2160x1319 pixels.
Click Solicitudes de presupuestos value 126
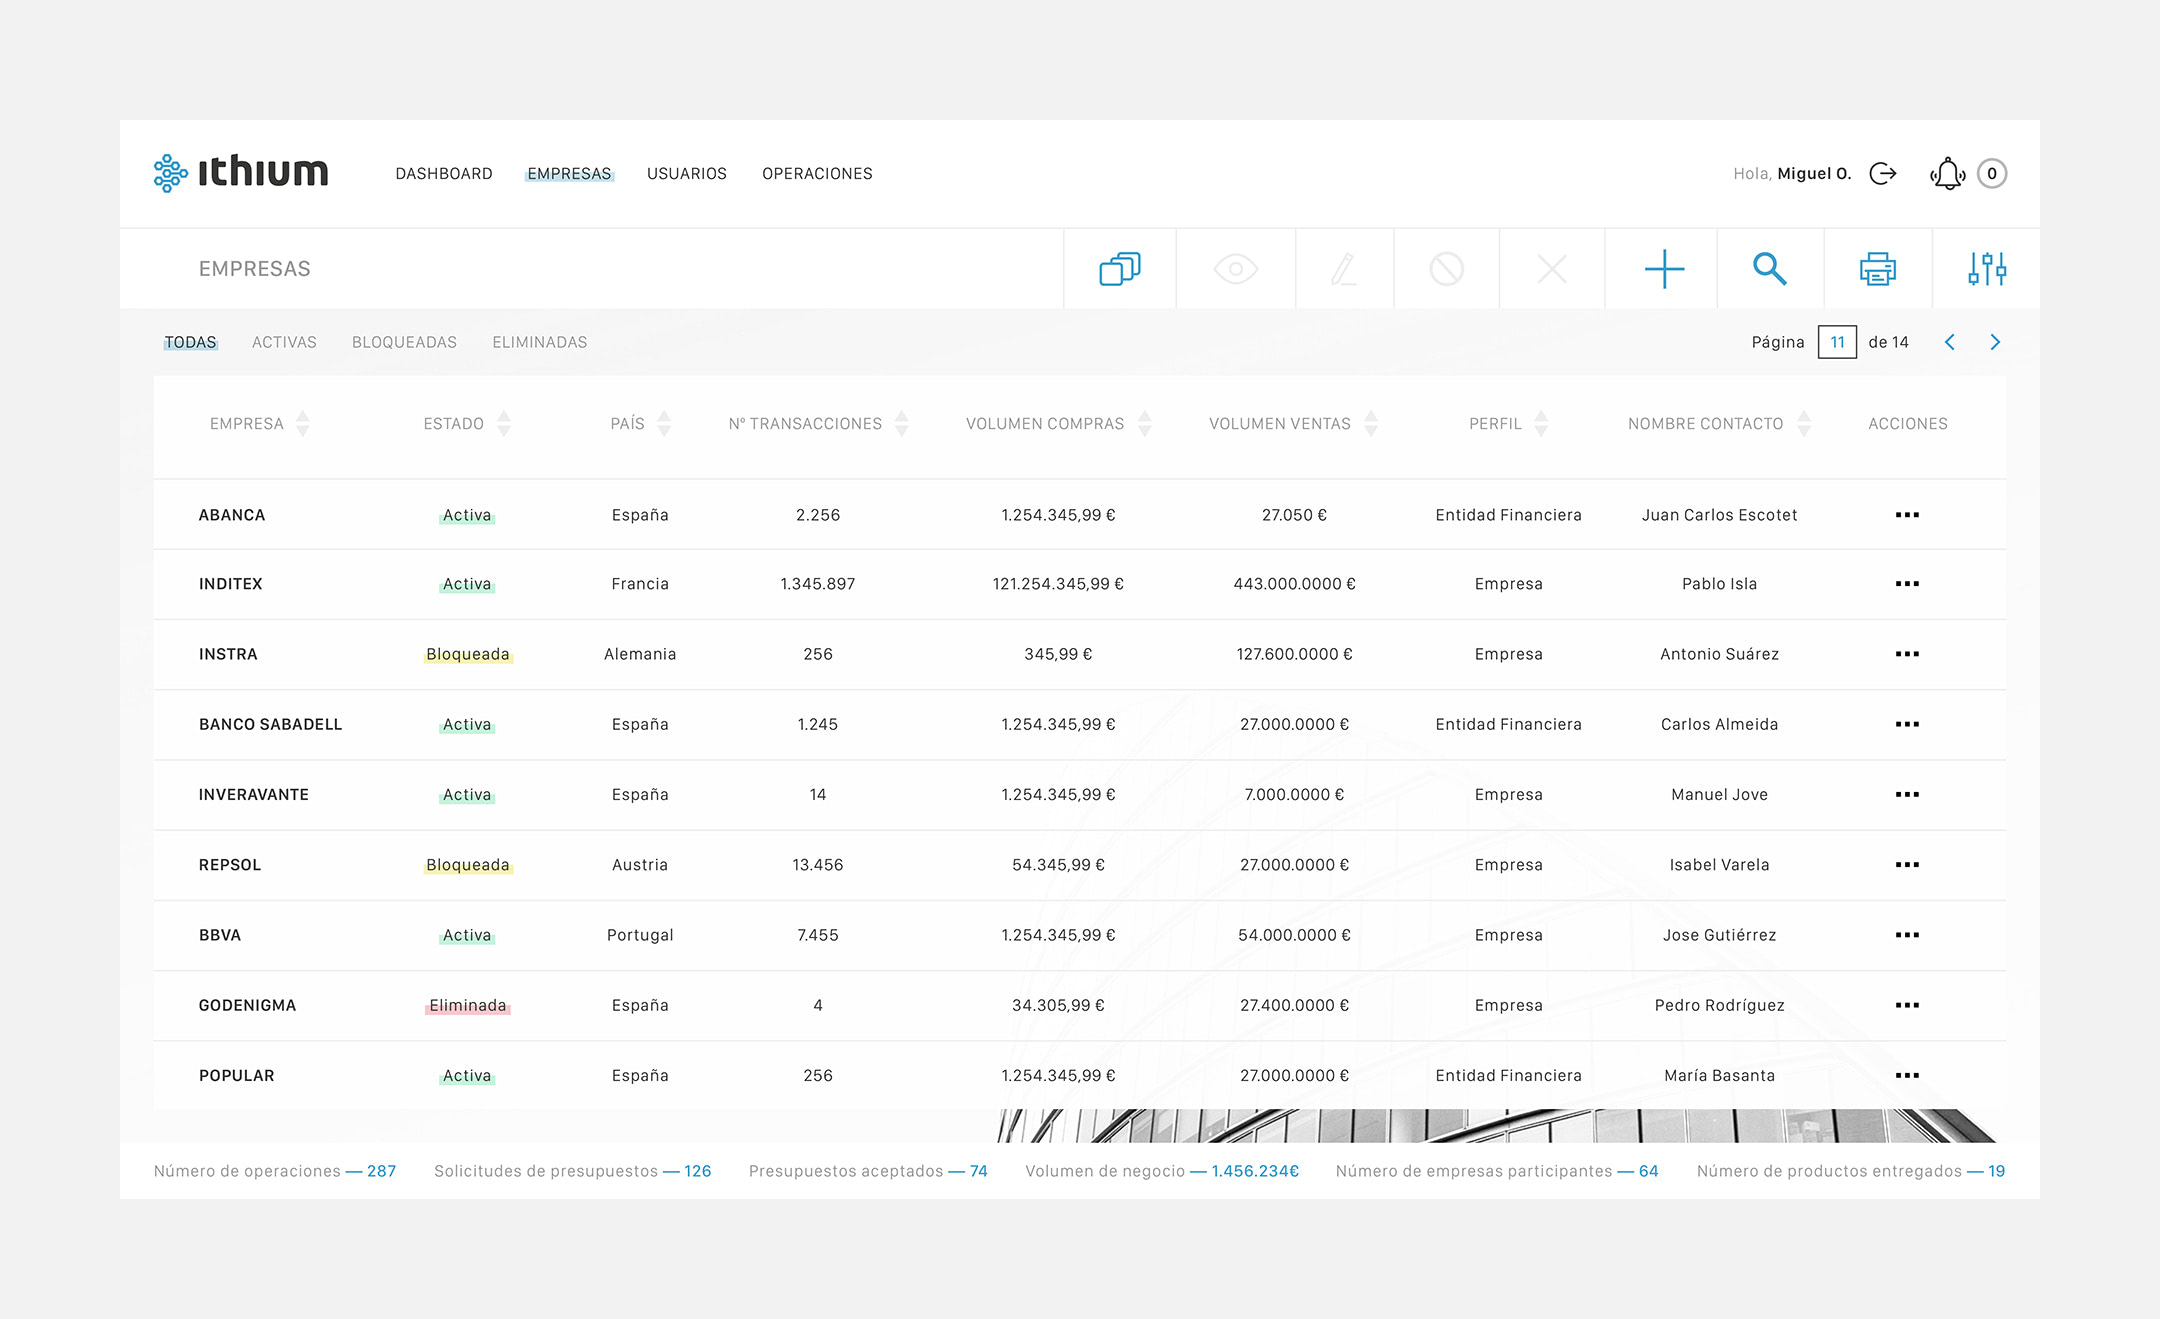click(x=698, y=1171)
